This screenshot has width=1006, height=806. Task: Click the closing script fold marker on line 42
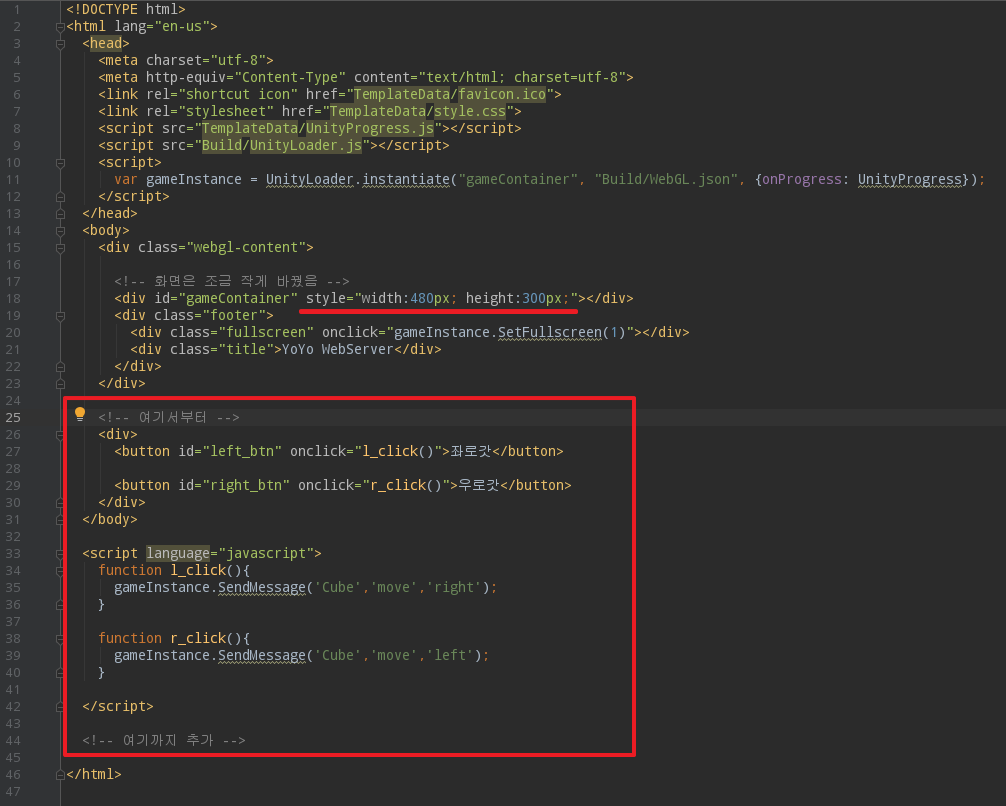[x=60, y=707]
